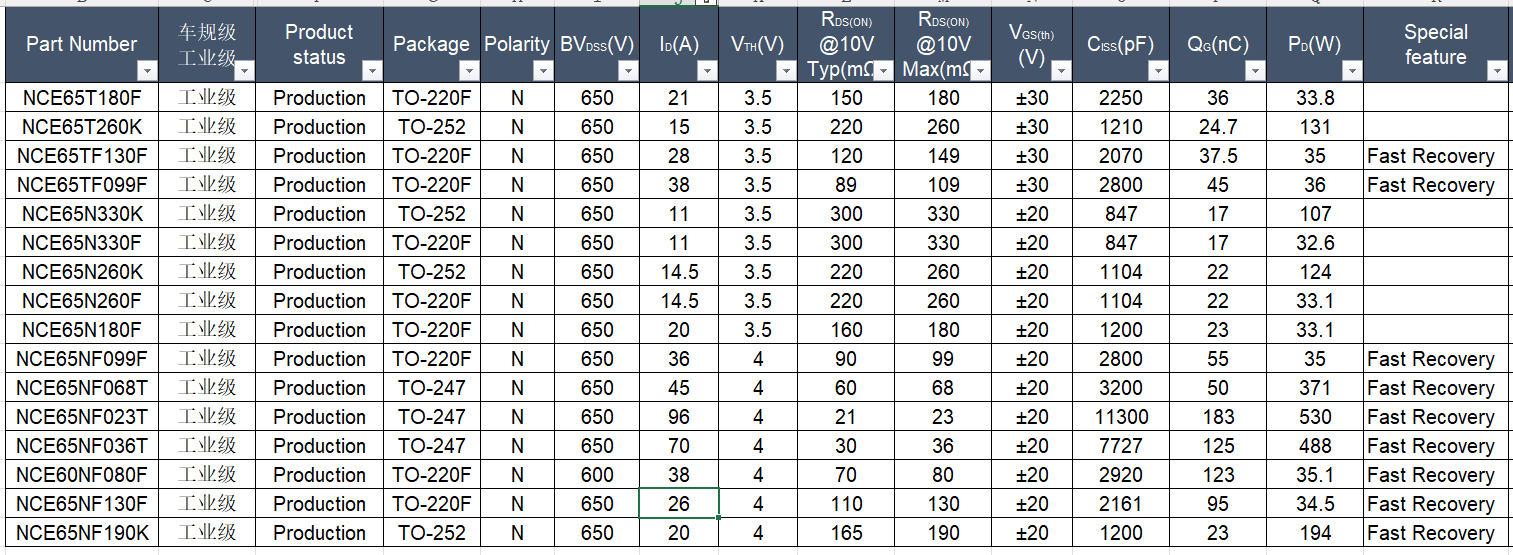
Task: Open the Polarity column filter dropdown
Action: 543,71
